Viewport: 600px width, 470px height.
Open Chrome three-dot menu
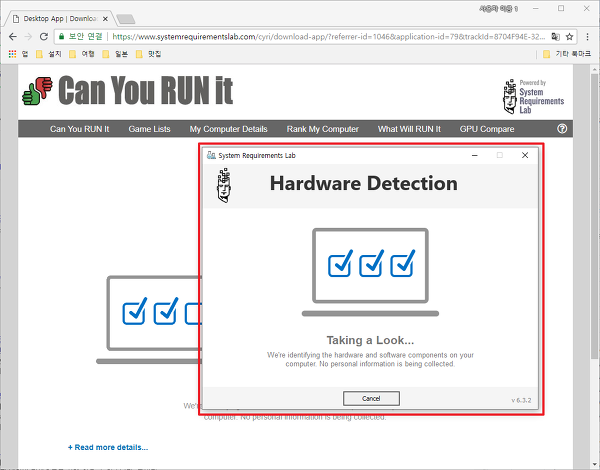[x=587, y=37]
